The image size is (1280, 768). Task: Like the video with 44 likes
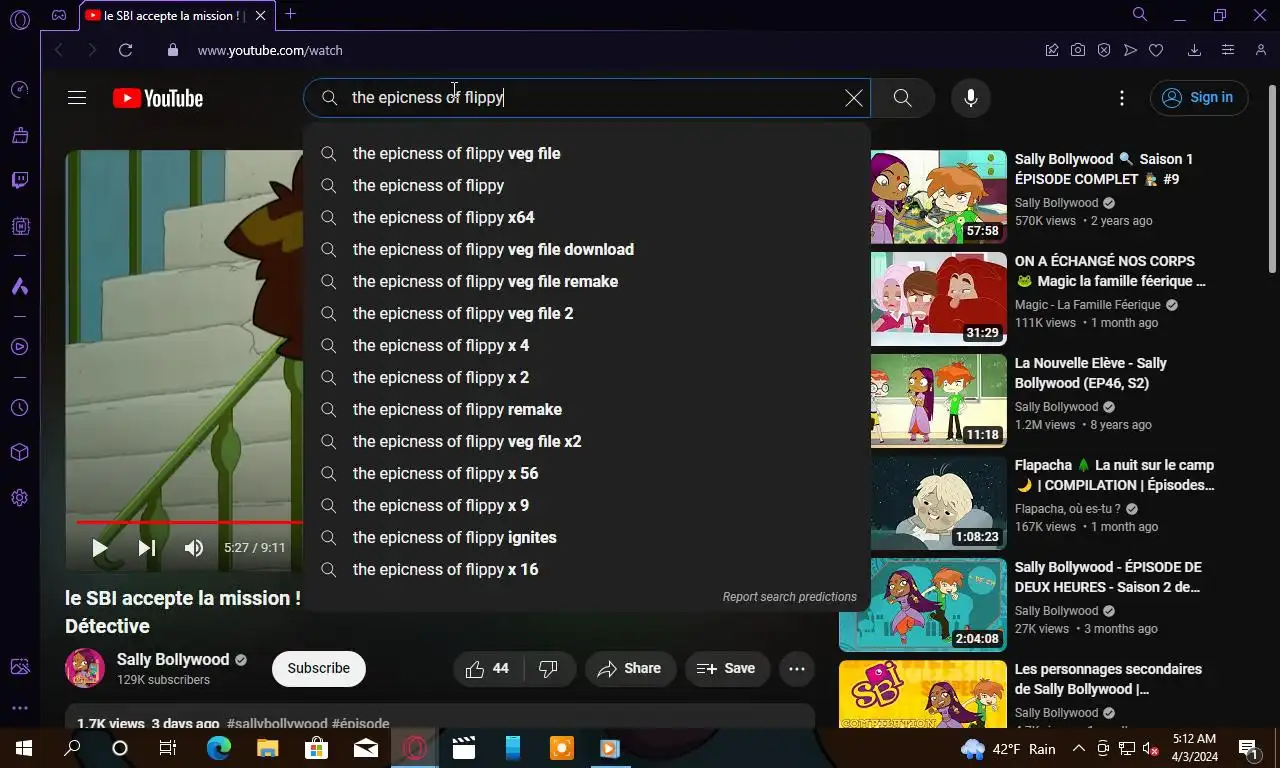(489, 669)
